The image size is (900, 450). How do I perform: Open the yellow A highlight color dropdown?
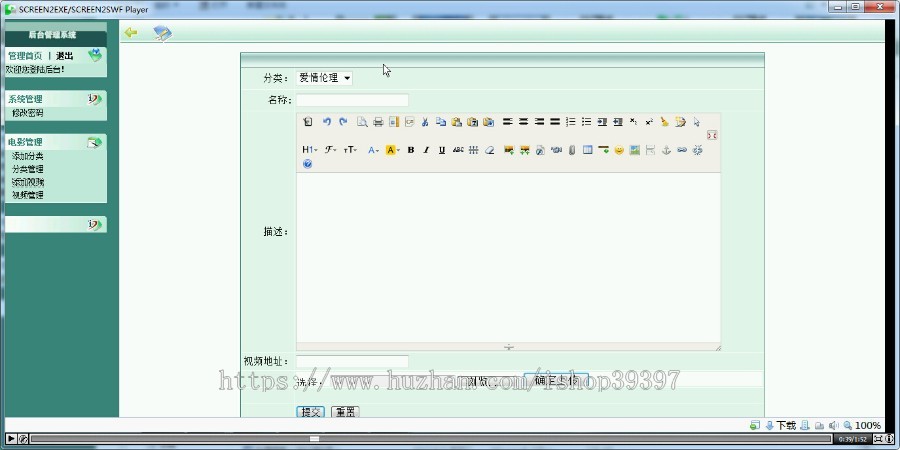393,150
